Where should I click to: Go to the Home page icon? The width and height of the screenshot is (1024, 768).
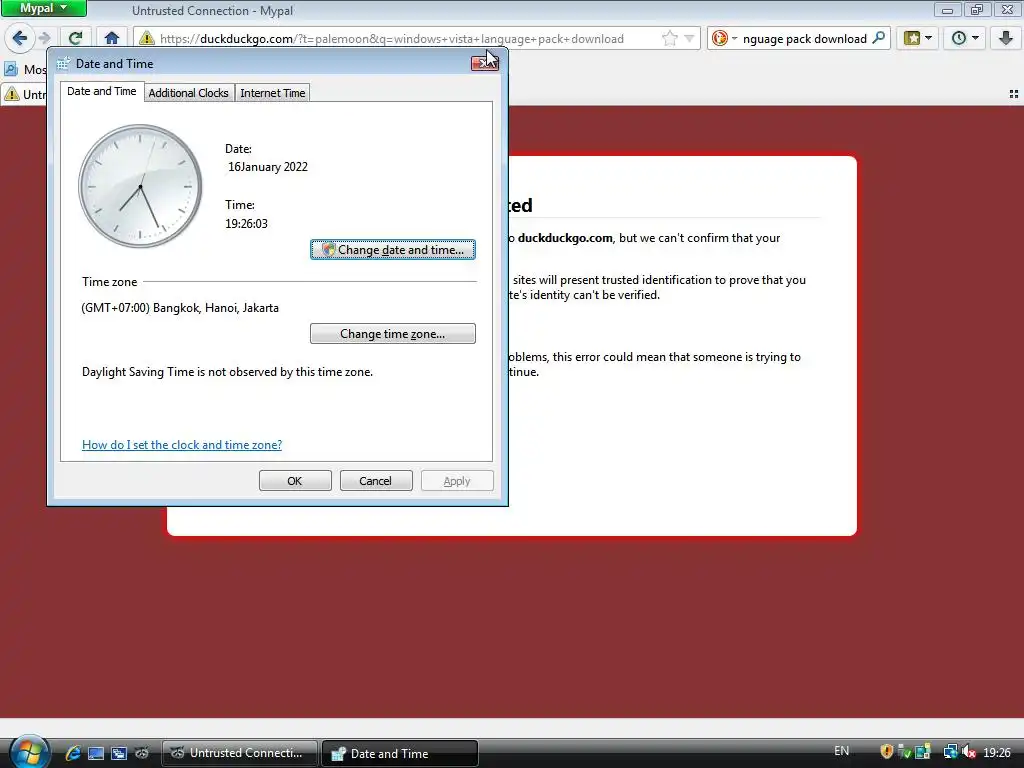tap(112, 38)
